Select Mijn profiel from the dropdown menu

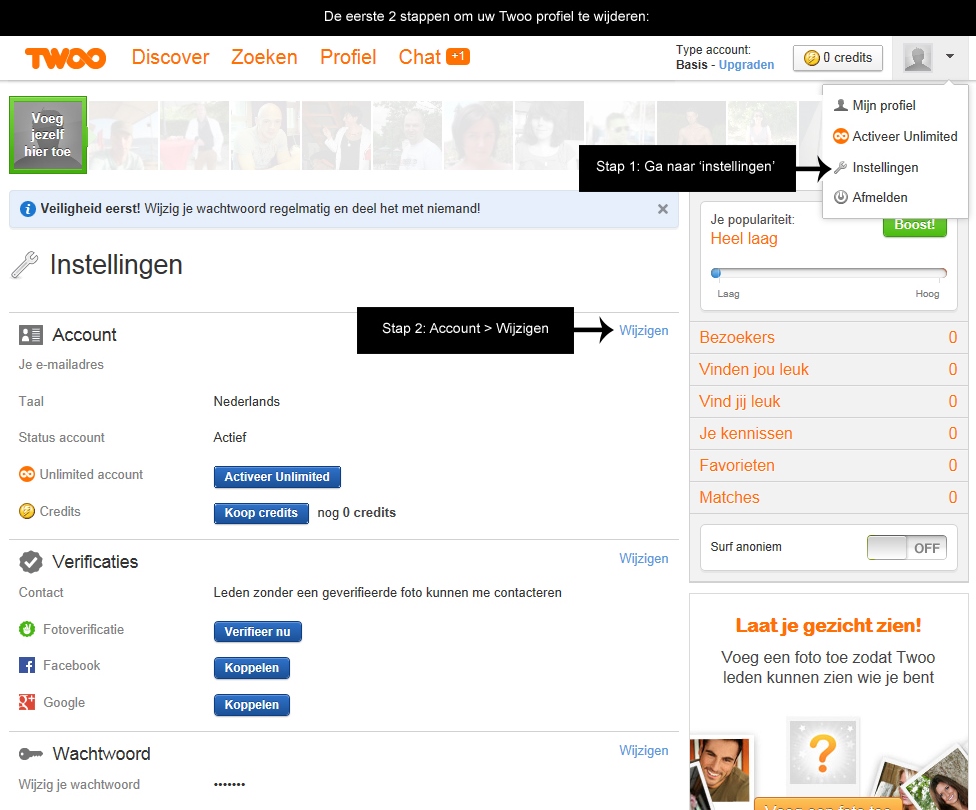point(884,105)
